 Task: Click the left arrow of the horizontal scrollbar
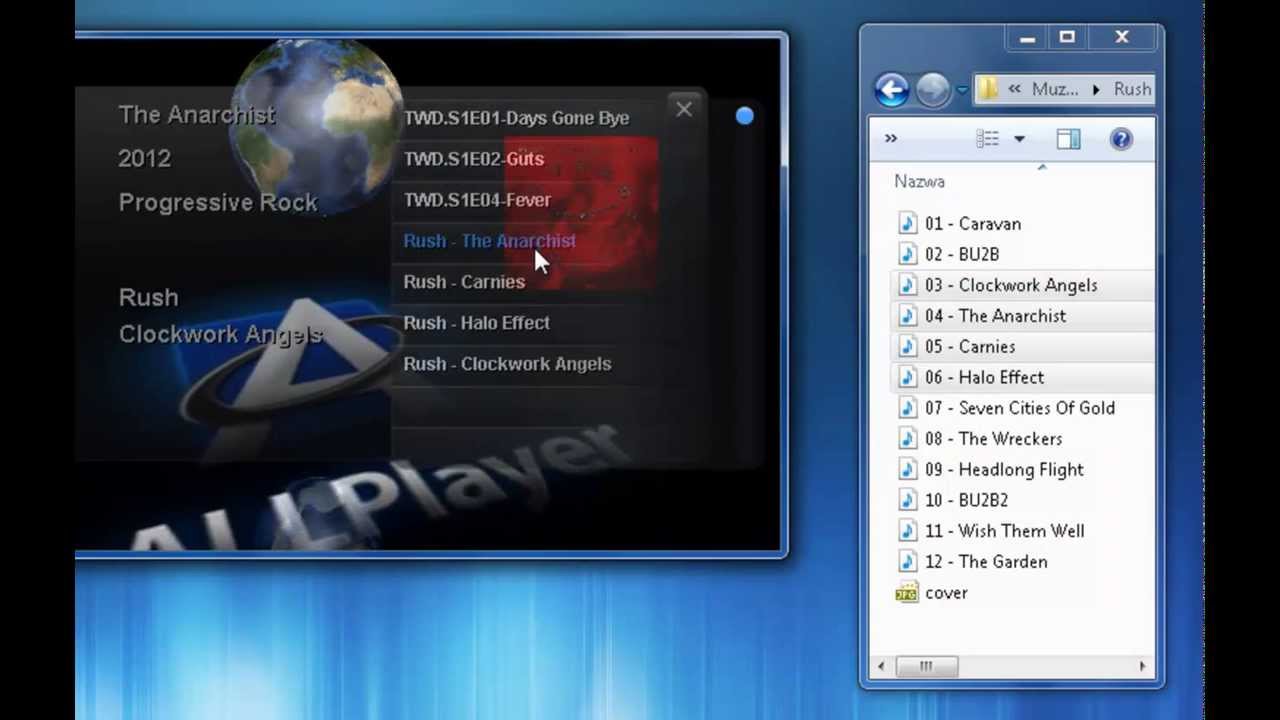(x=881, y=667)
